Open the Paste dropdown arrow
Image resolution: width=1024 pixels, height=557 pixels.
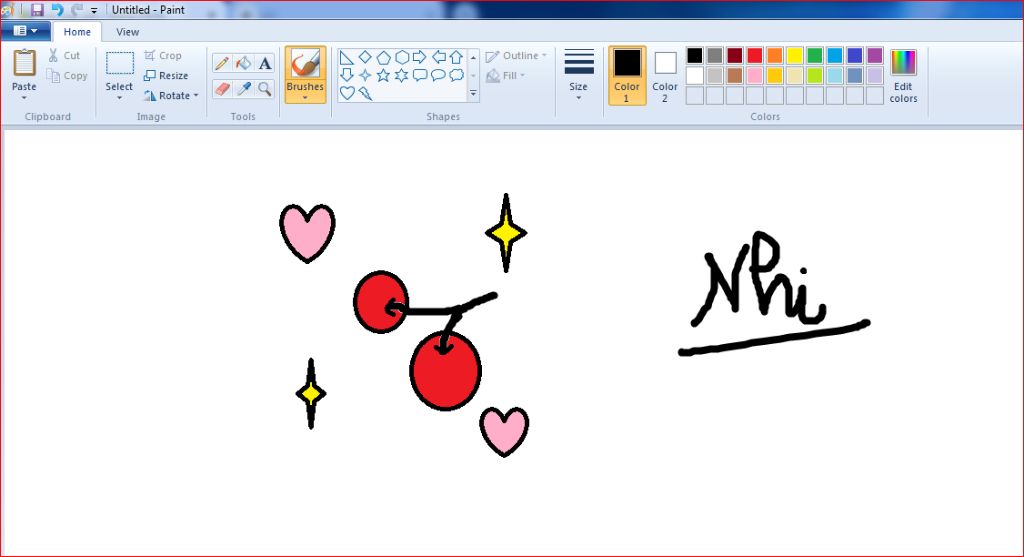24,98
